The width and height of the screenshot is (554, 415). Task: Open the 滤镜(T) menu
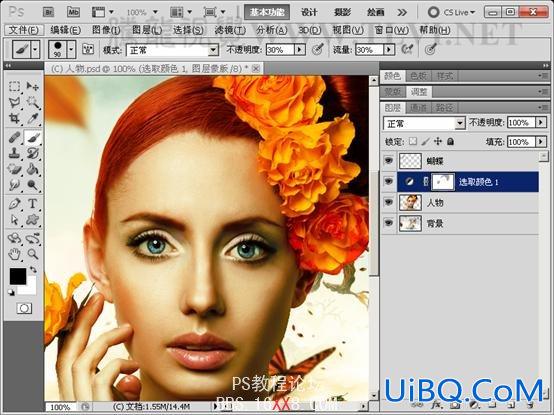coord(230,30)
